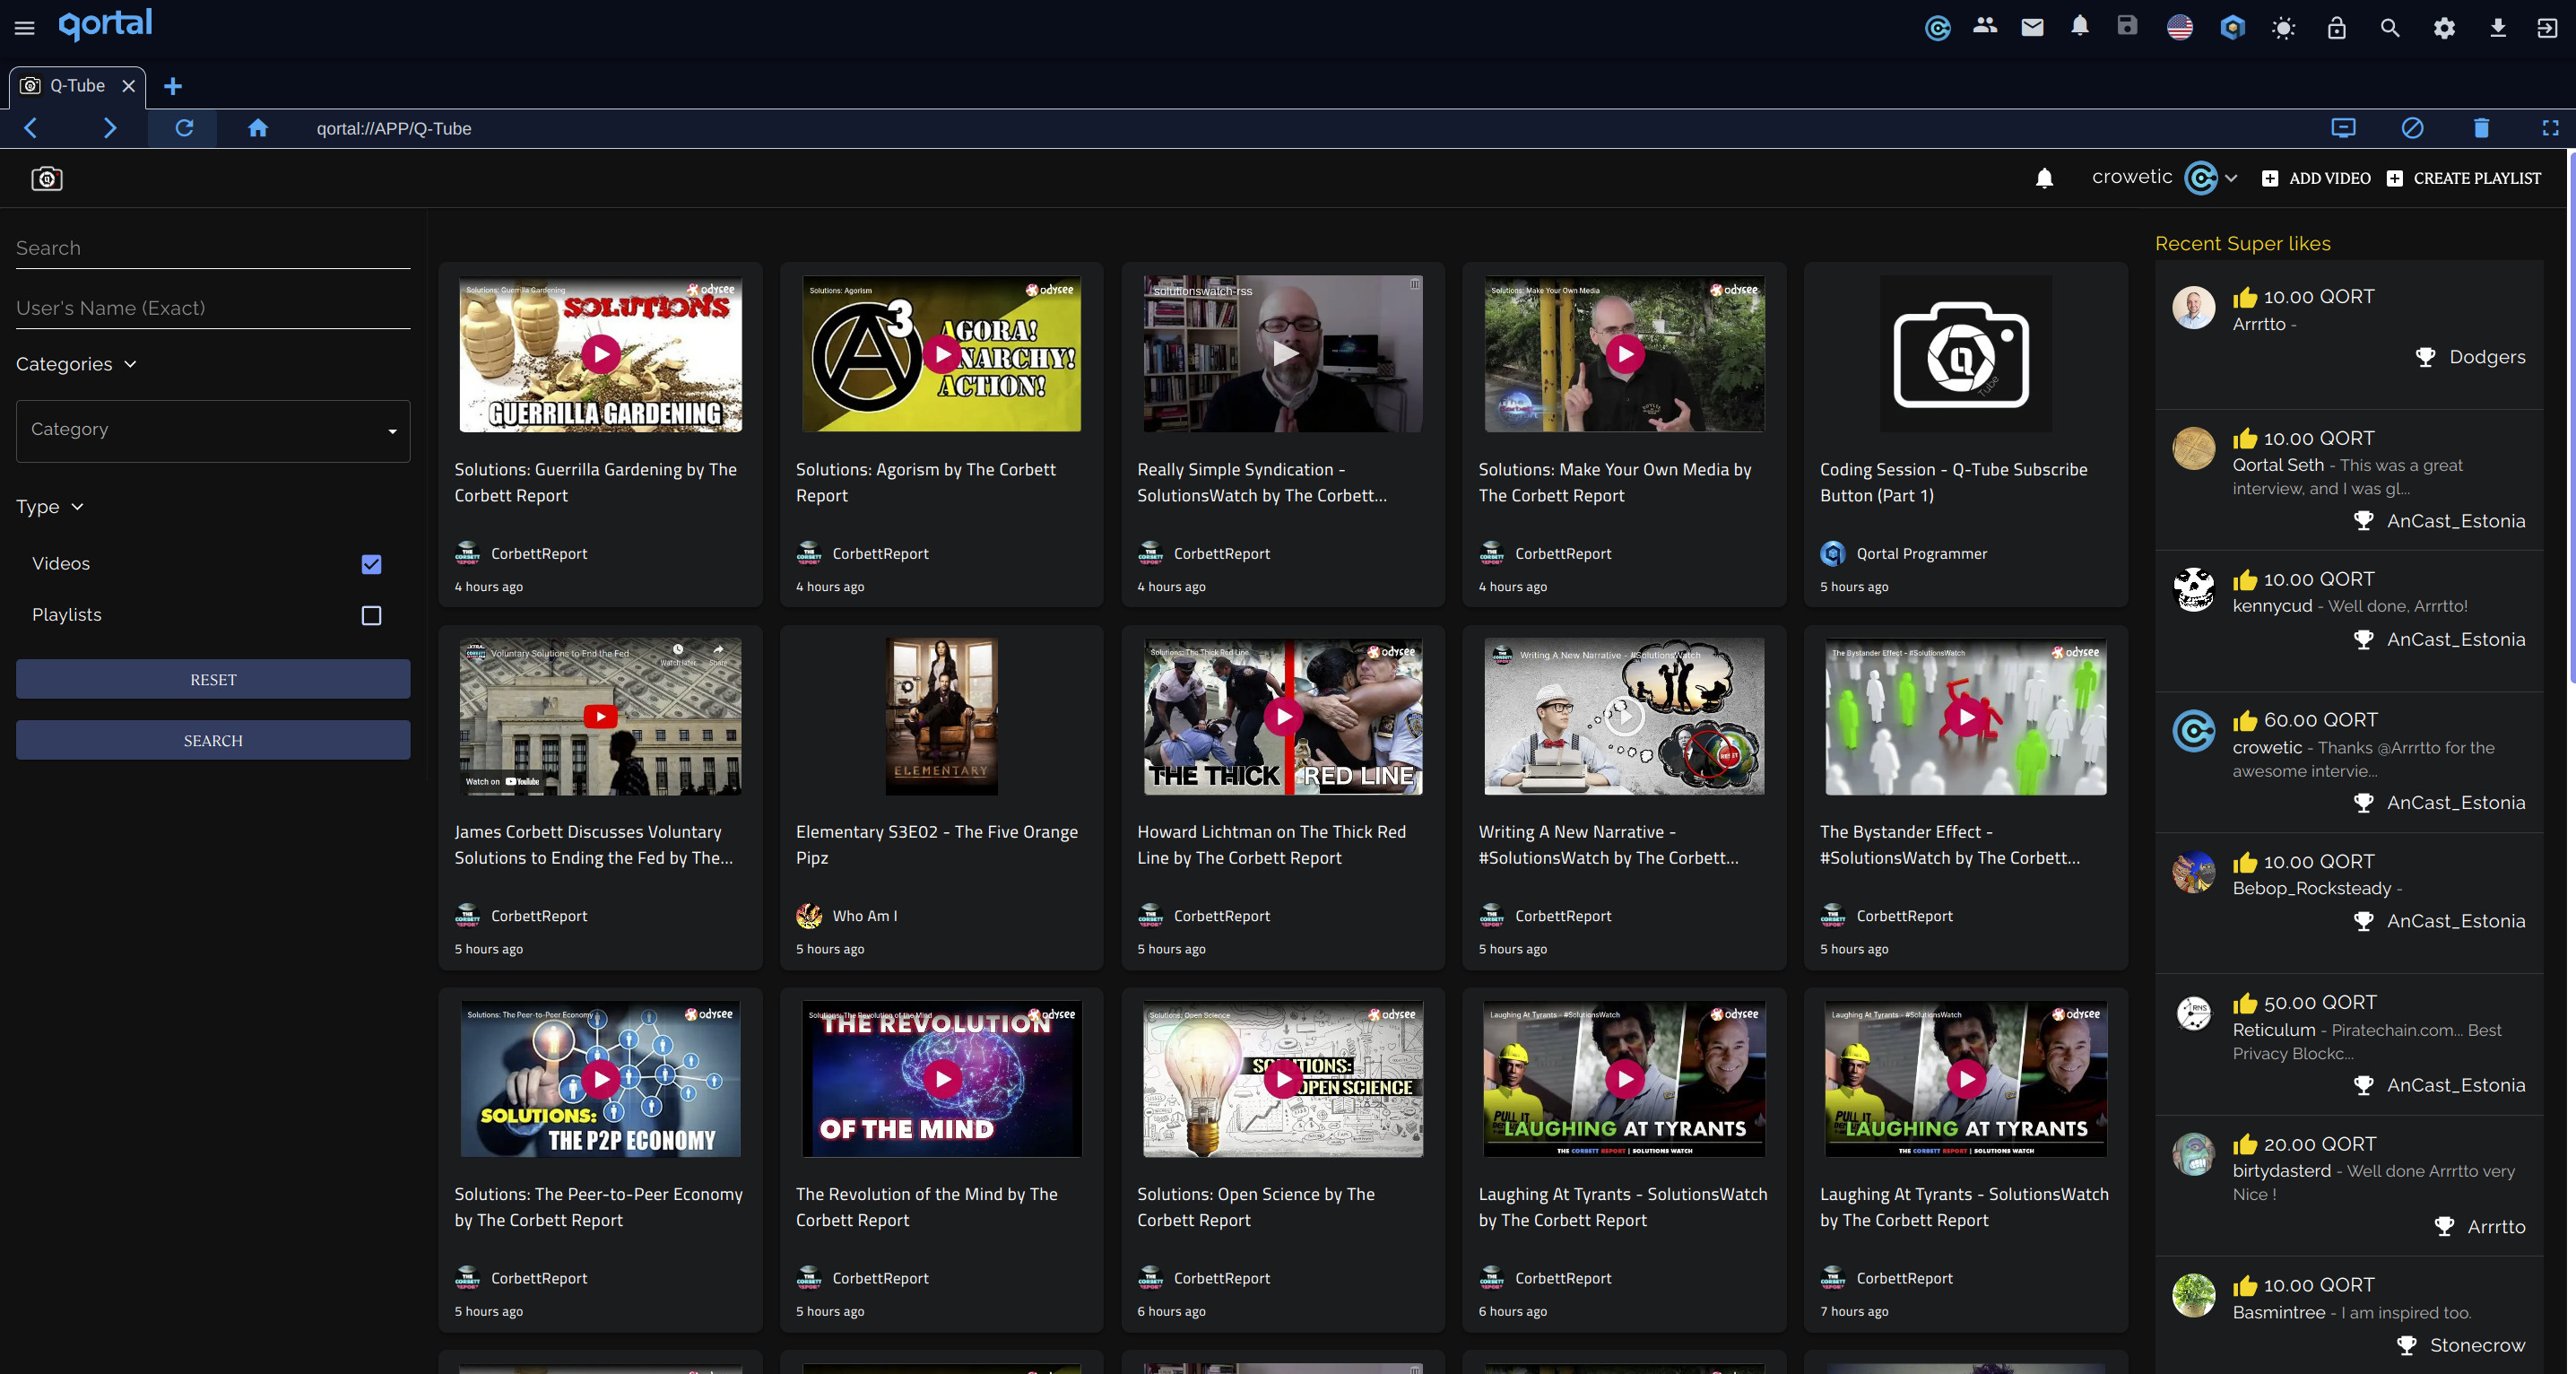Collapse the Categories section

[76, 364]
